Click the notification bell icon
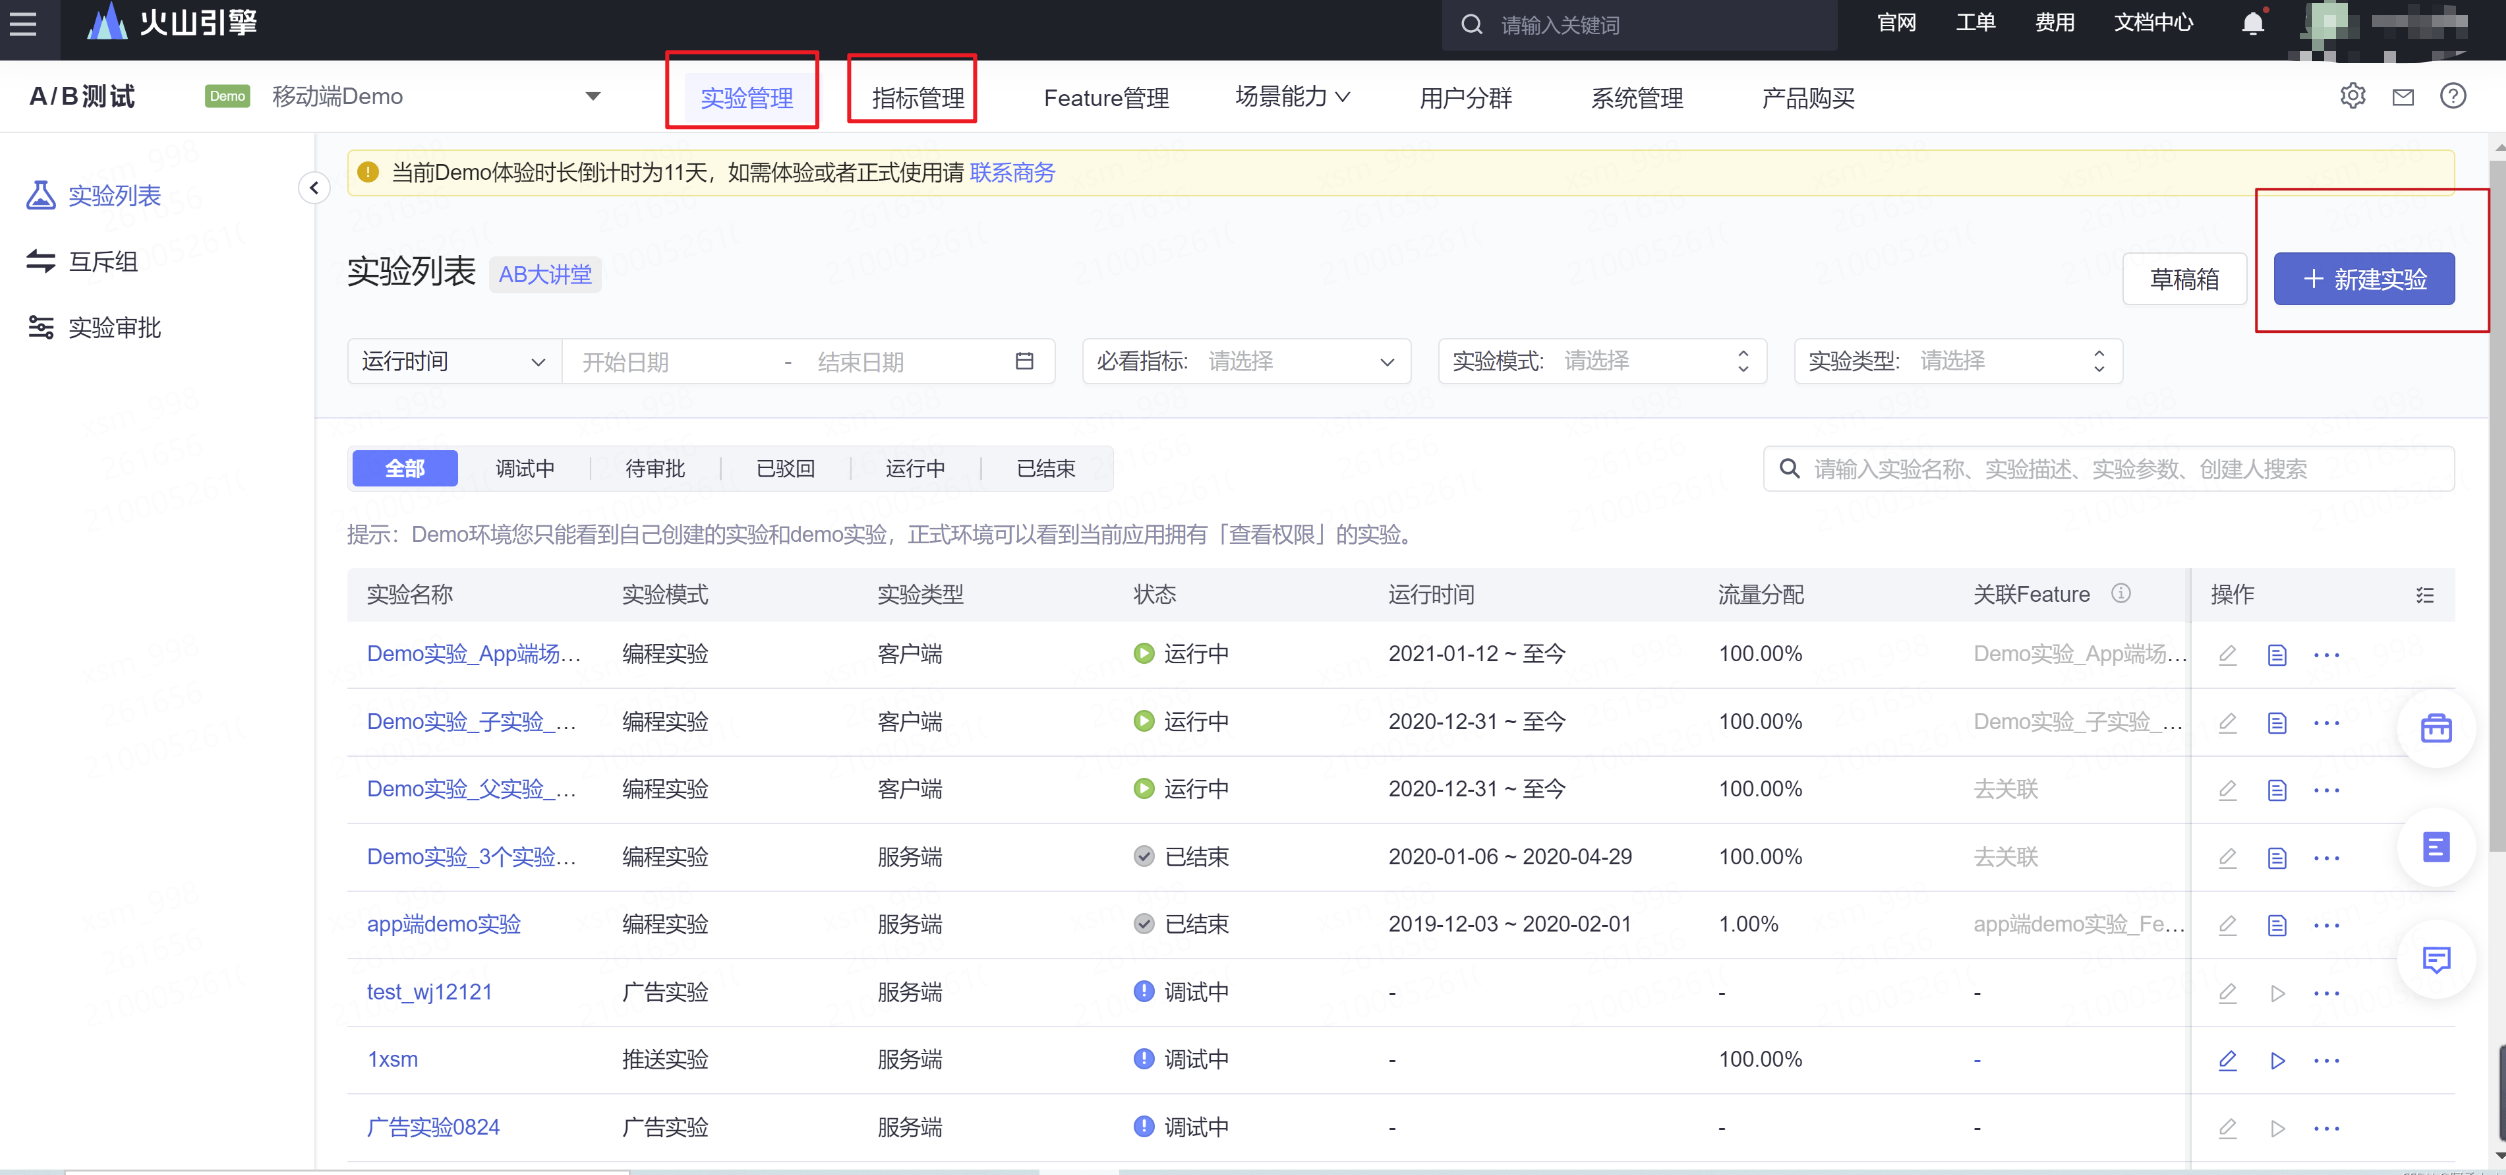Screen dimensions: 2506x1175 click(x=2252, y=24)
